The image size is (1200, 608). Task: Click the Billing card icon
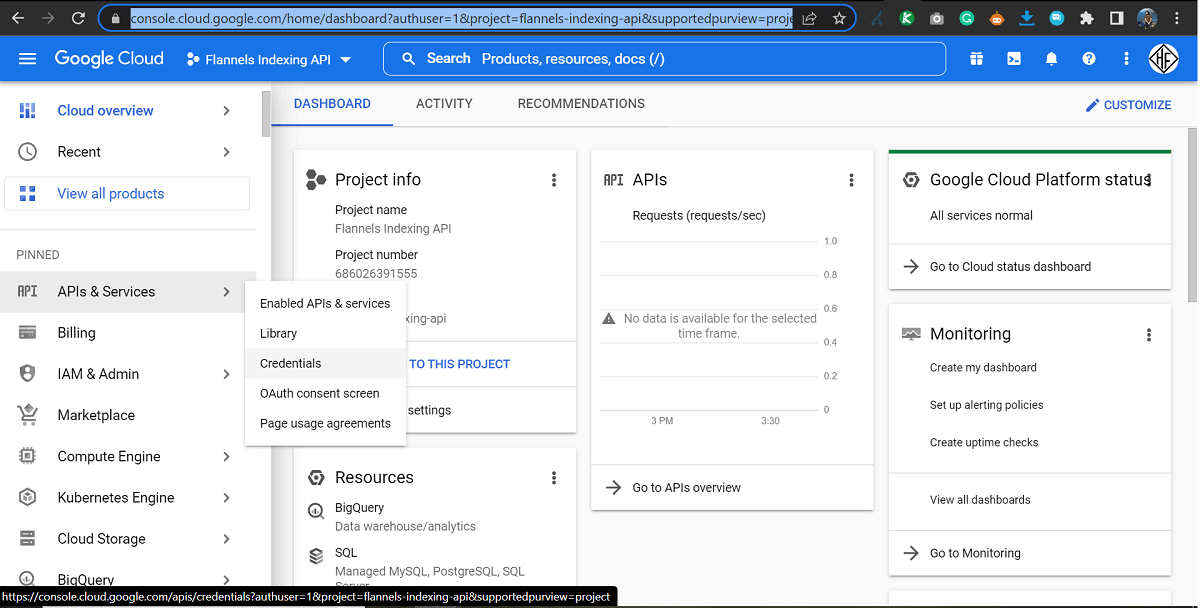point(28,333)
